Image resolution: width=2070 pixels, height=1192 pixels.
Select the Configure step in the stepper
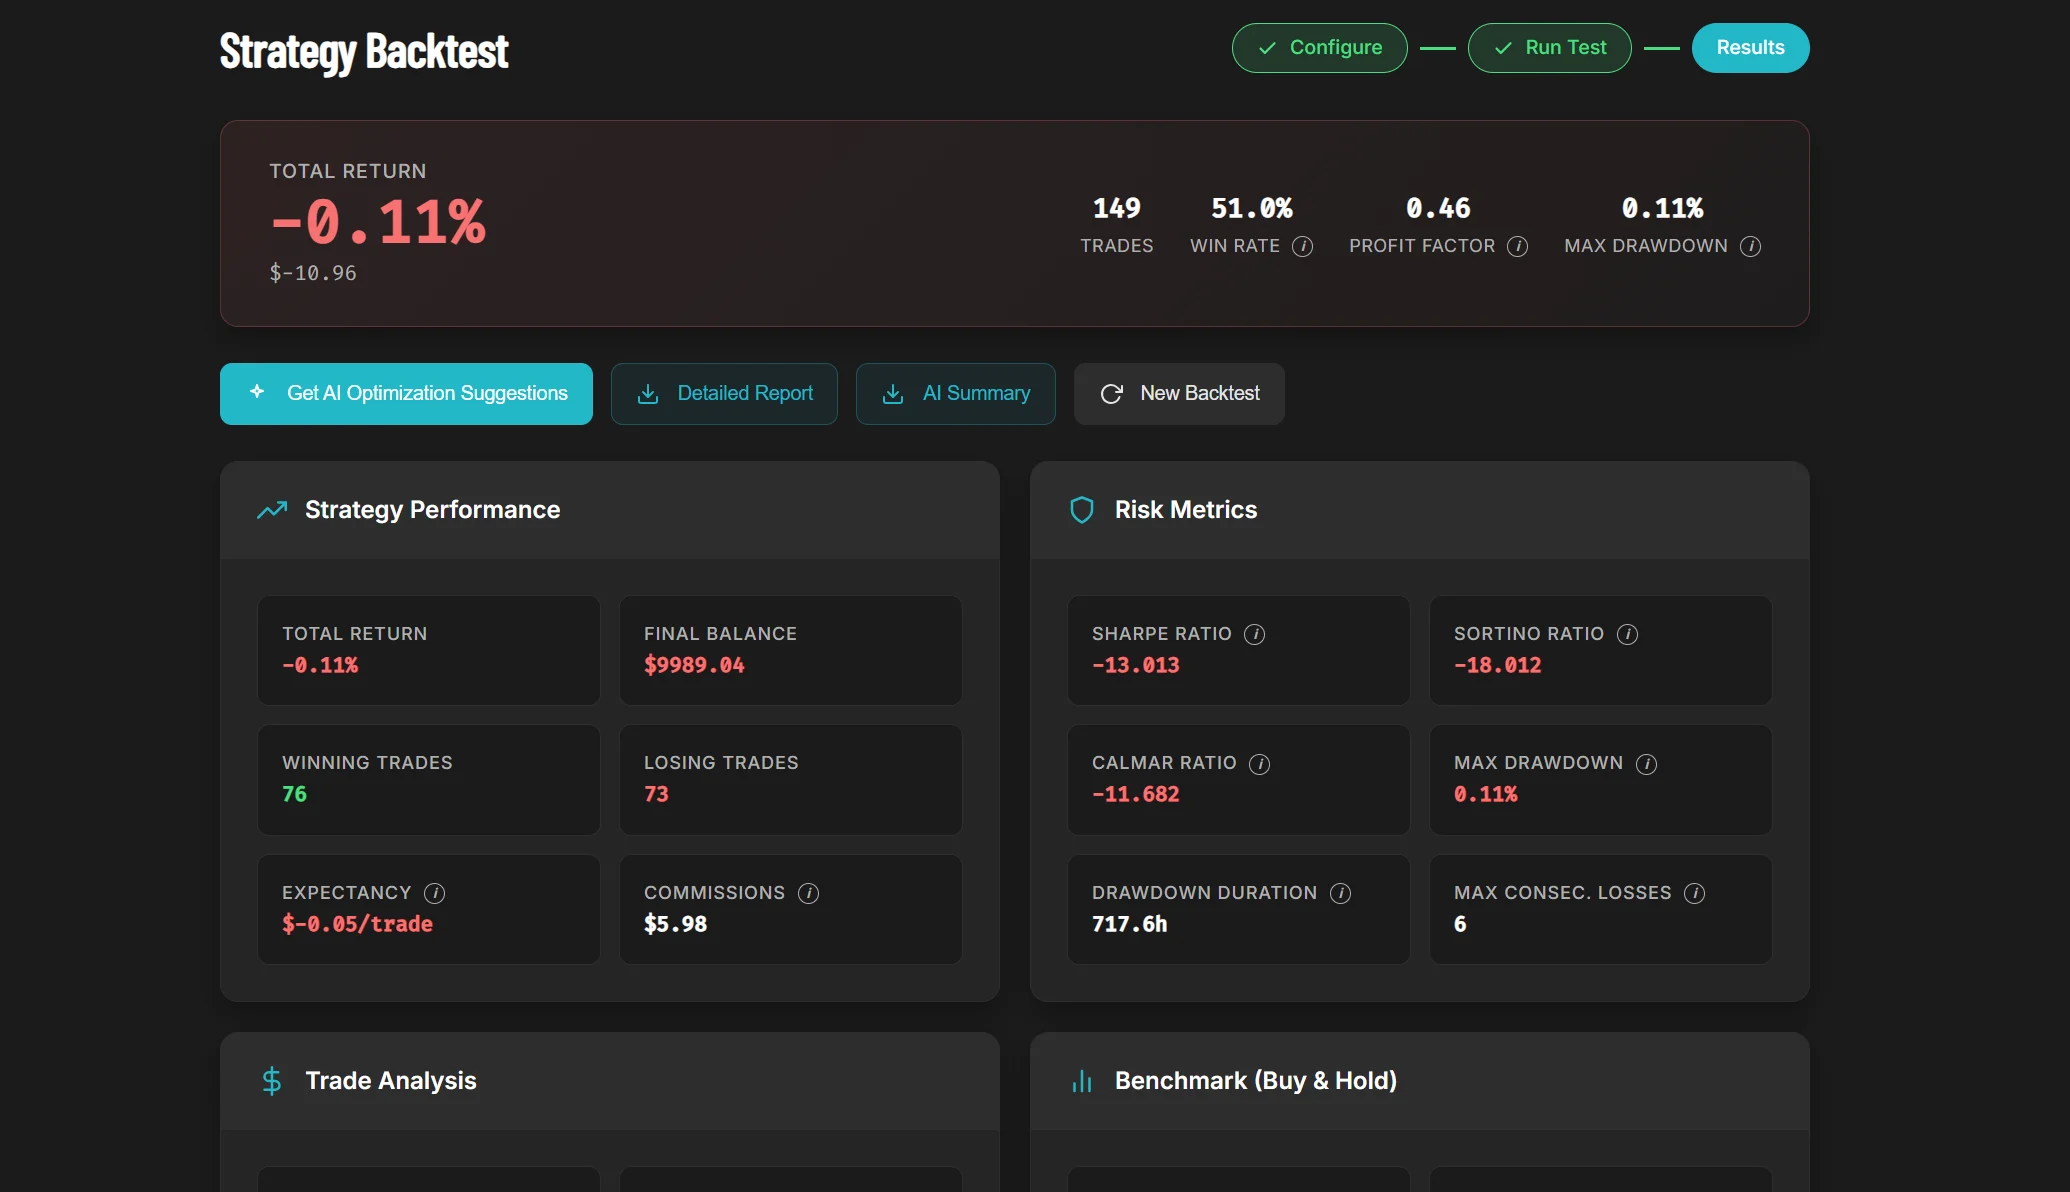[1319, 47]
